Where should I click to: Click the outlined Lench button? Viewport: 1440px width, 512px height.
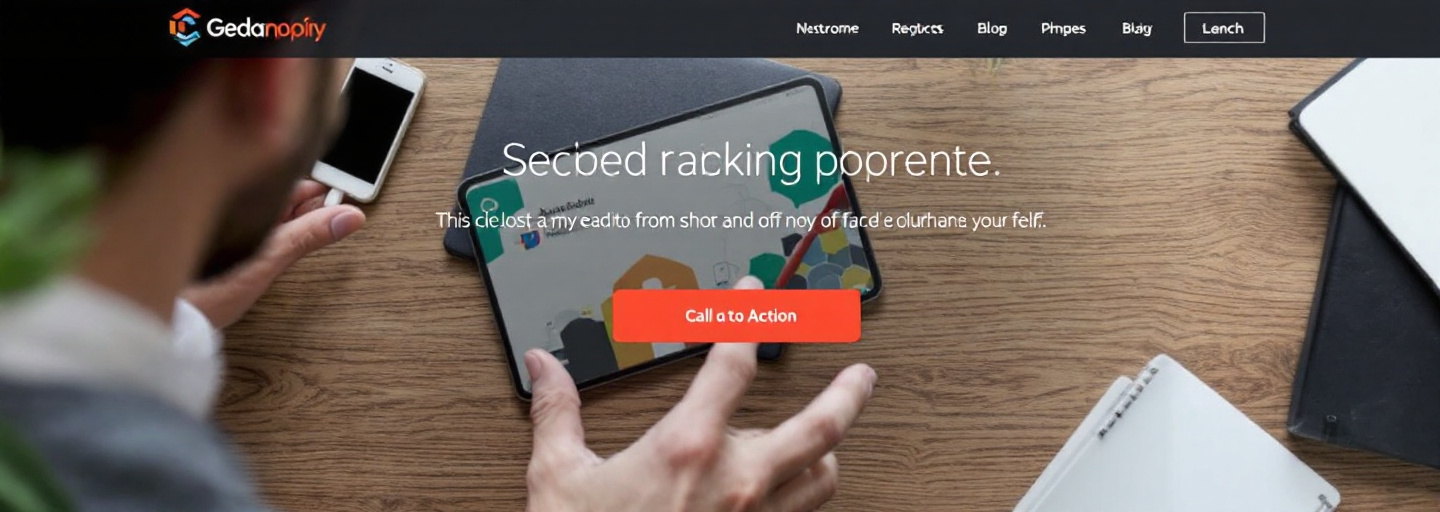pos(1224,28)
